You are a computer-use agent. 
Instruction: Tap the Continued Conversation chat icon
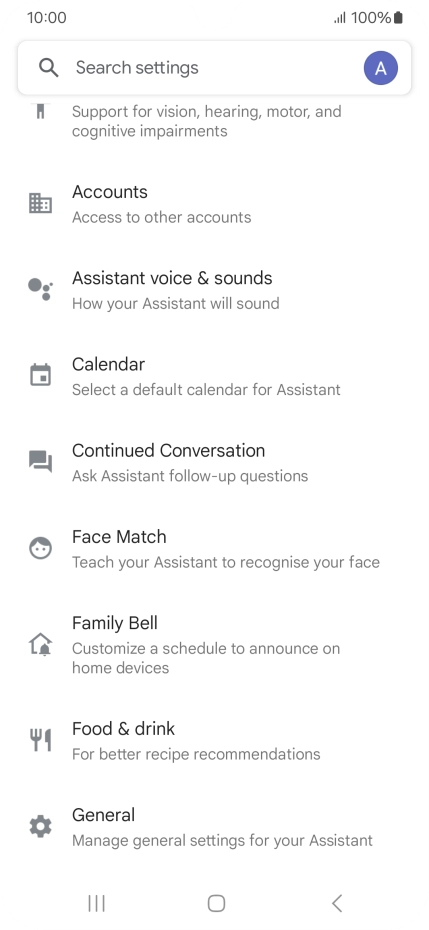tap(40, 461)
